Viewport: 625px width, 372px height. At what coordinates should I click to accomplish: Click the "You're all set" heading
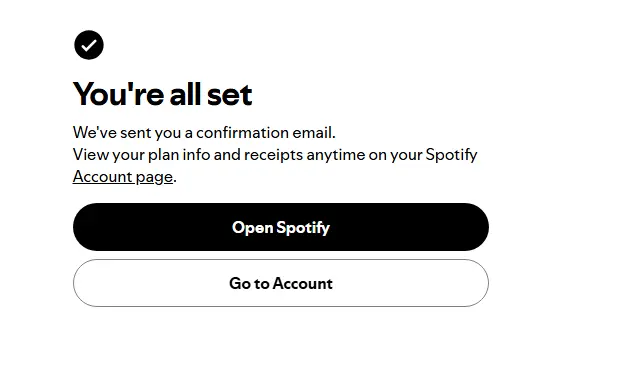click(x=163, y=94)
